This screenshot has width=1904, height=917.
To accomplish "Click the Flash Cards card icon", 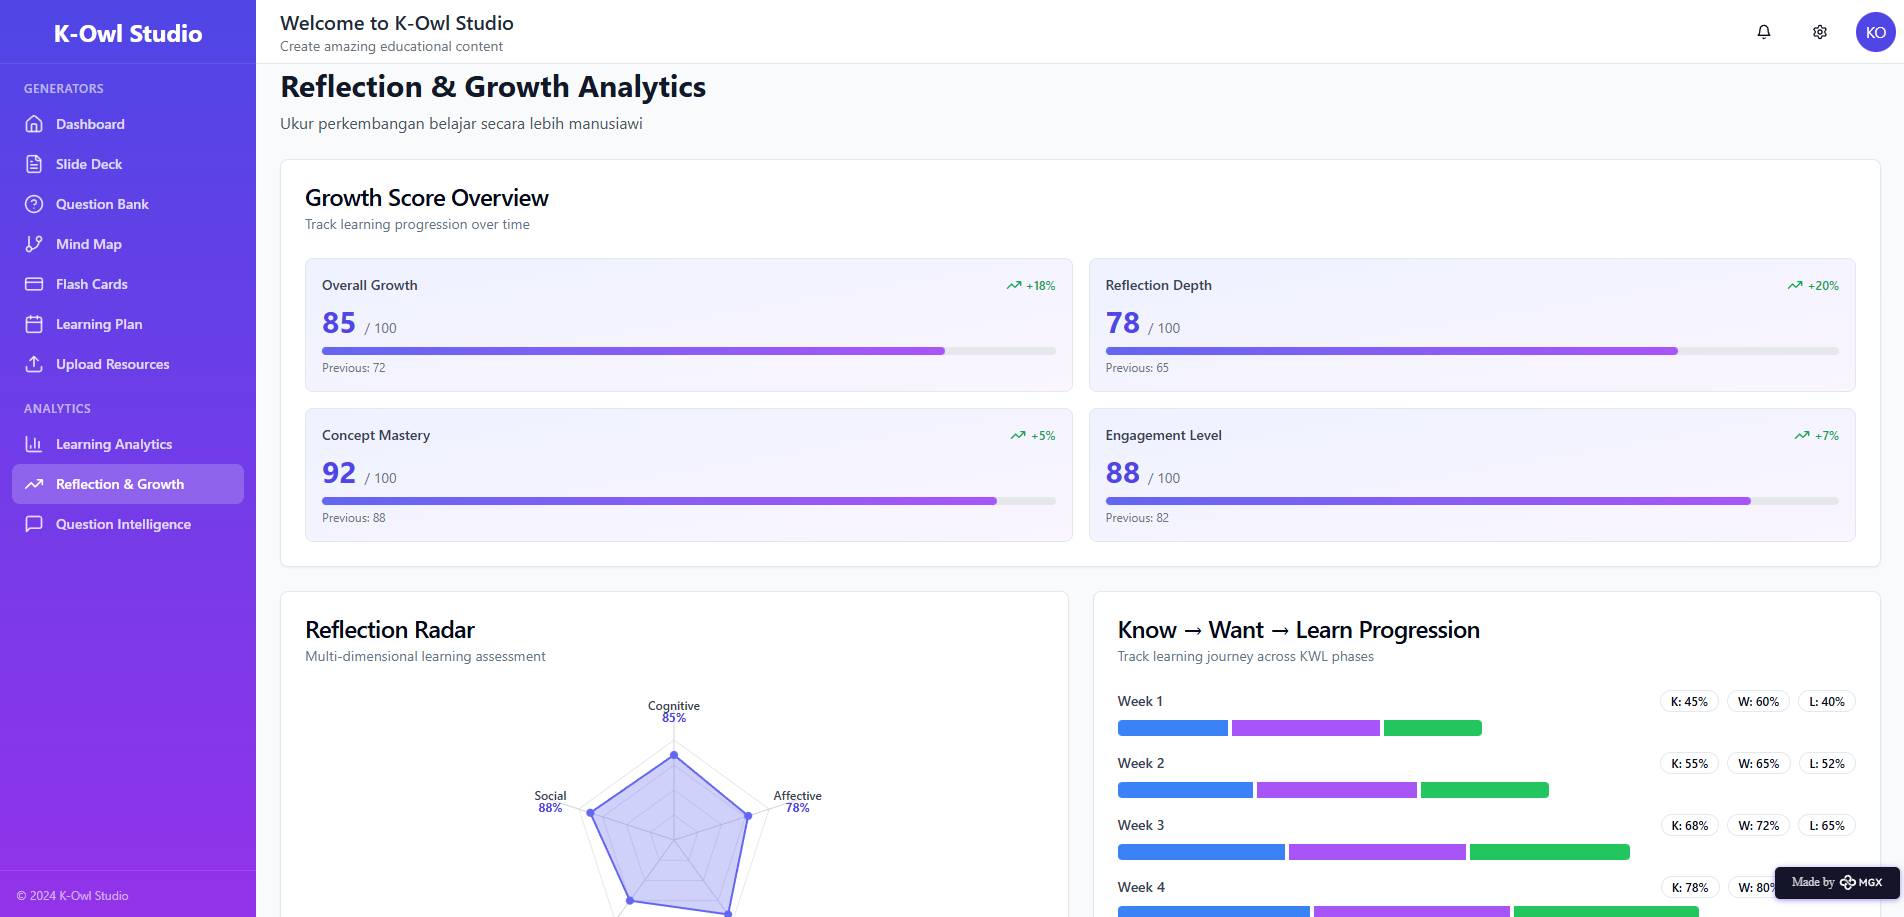I will 34,284.
